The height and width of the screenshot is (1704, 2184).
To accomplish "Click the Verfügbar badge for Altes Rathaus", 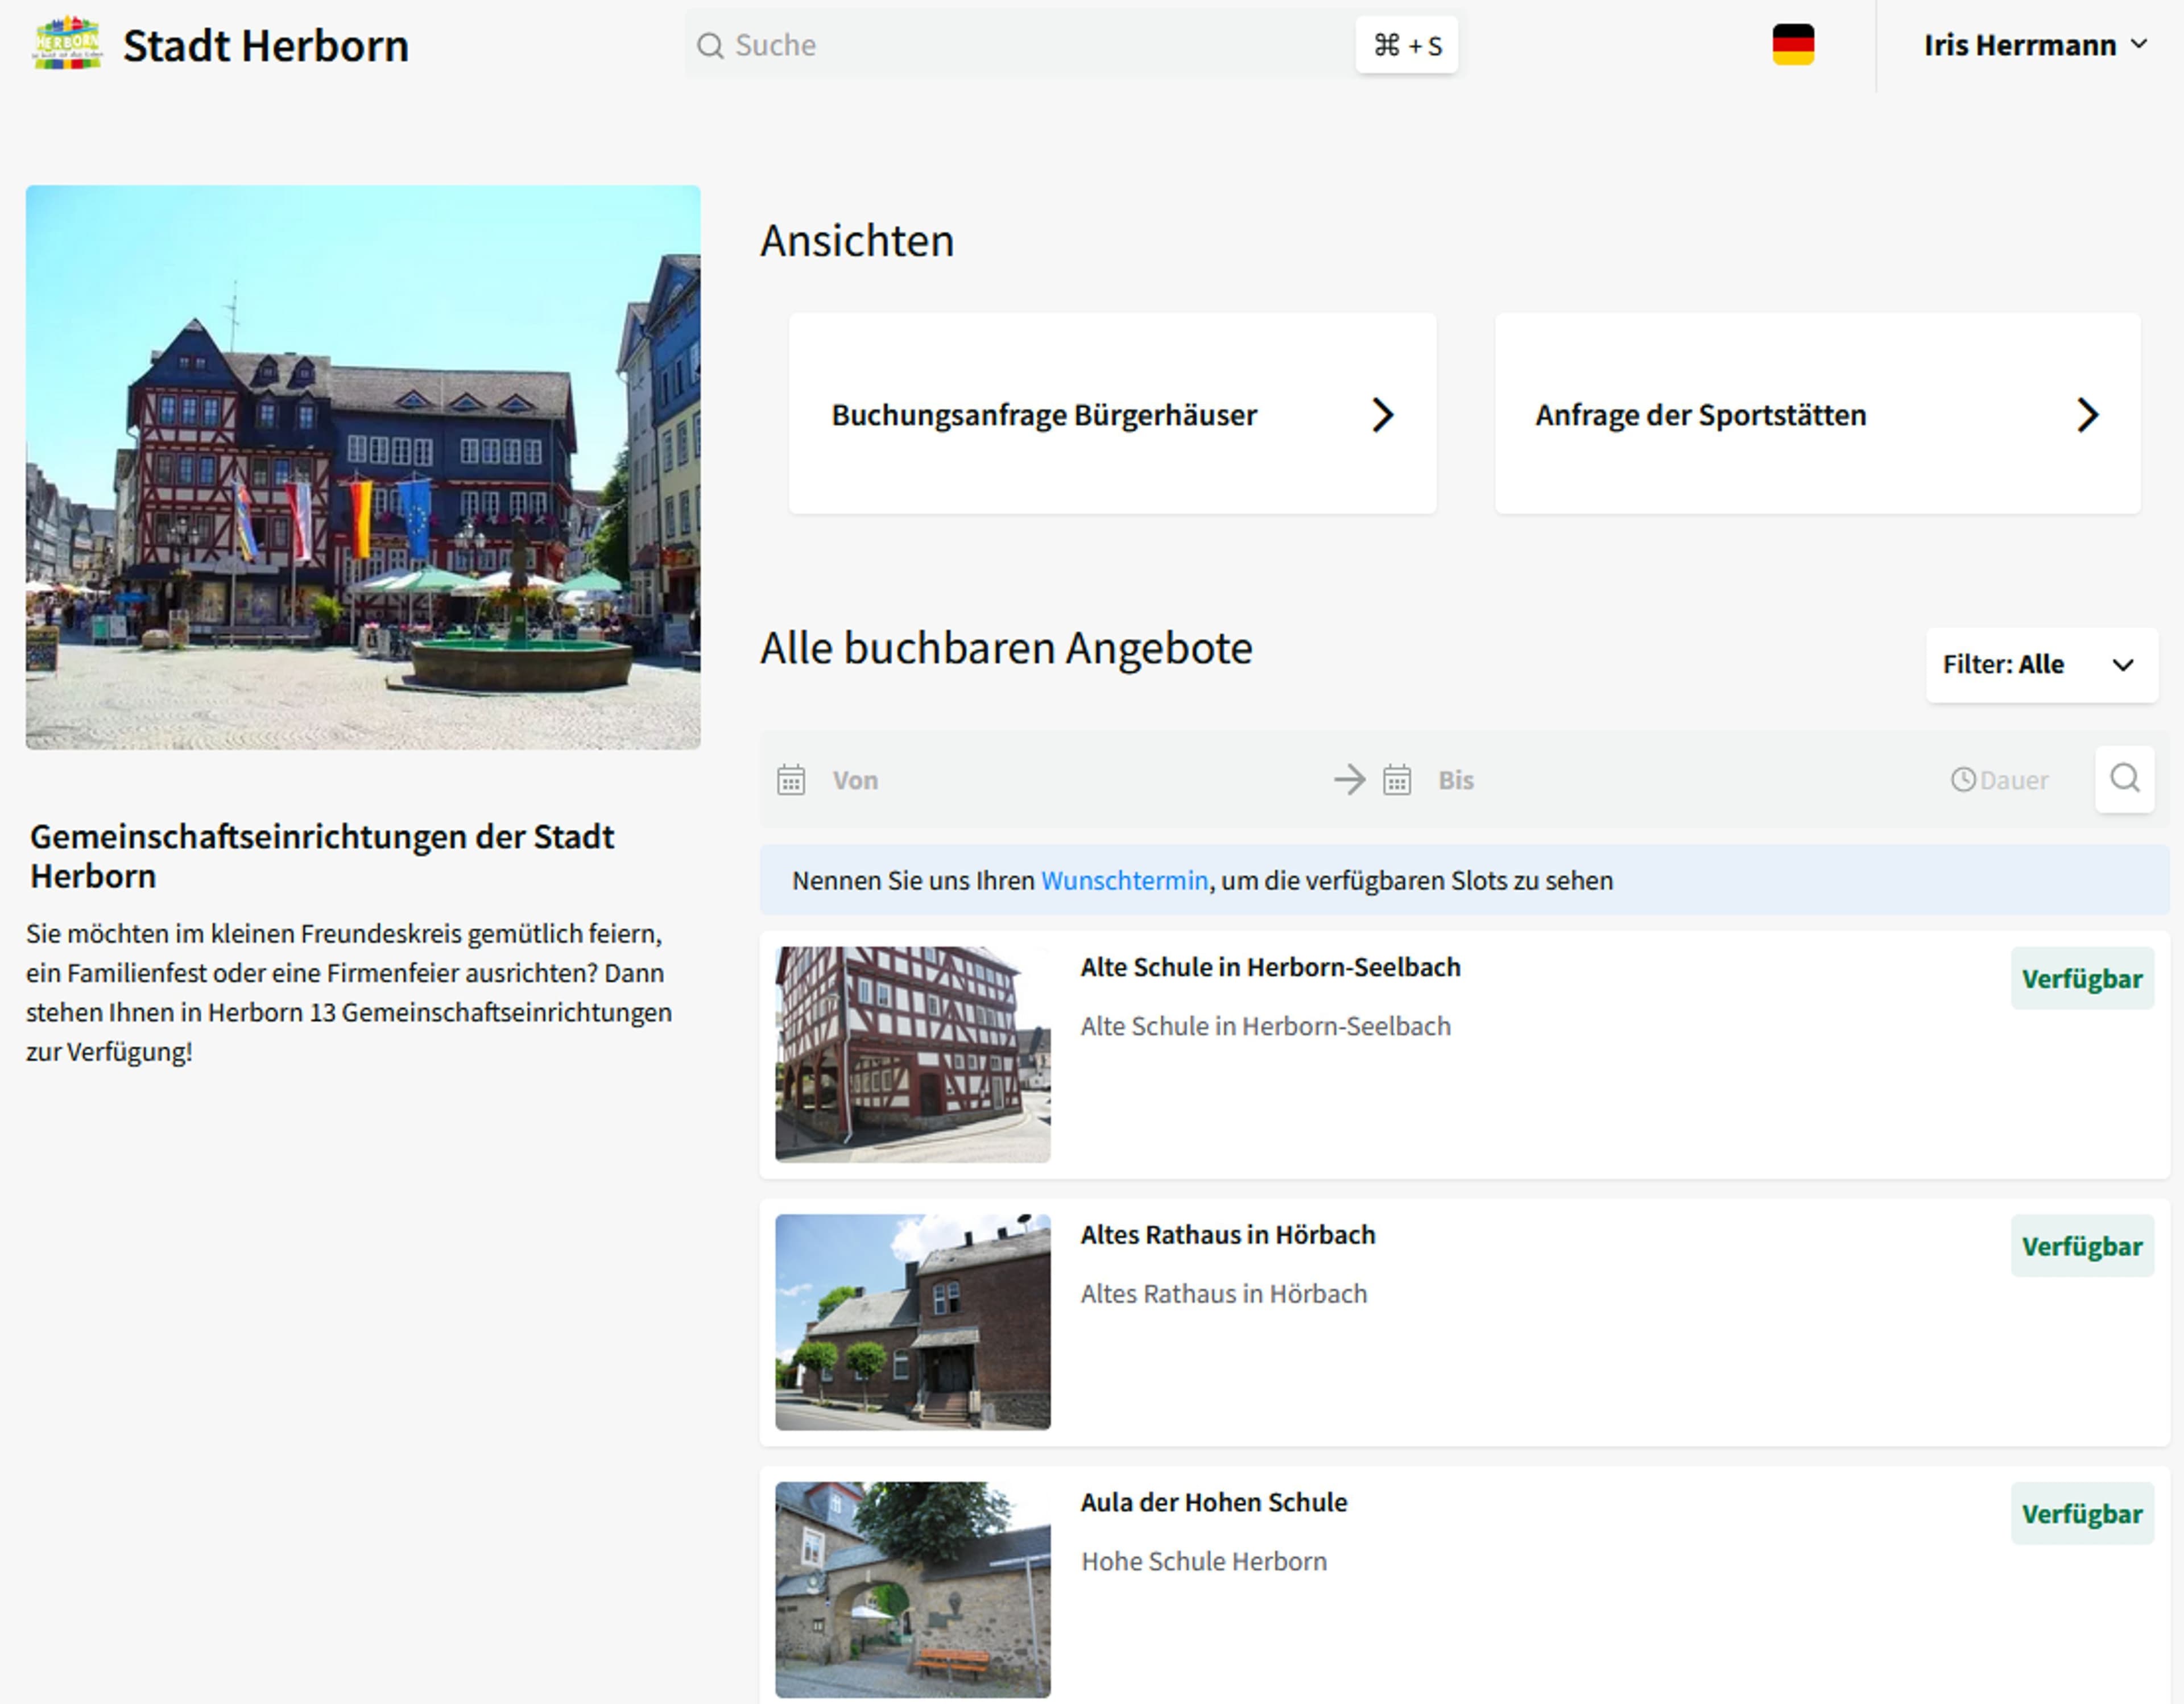I will pos(2083,1246).
